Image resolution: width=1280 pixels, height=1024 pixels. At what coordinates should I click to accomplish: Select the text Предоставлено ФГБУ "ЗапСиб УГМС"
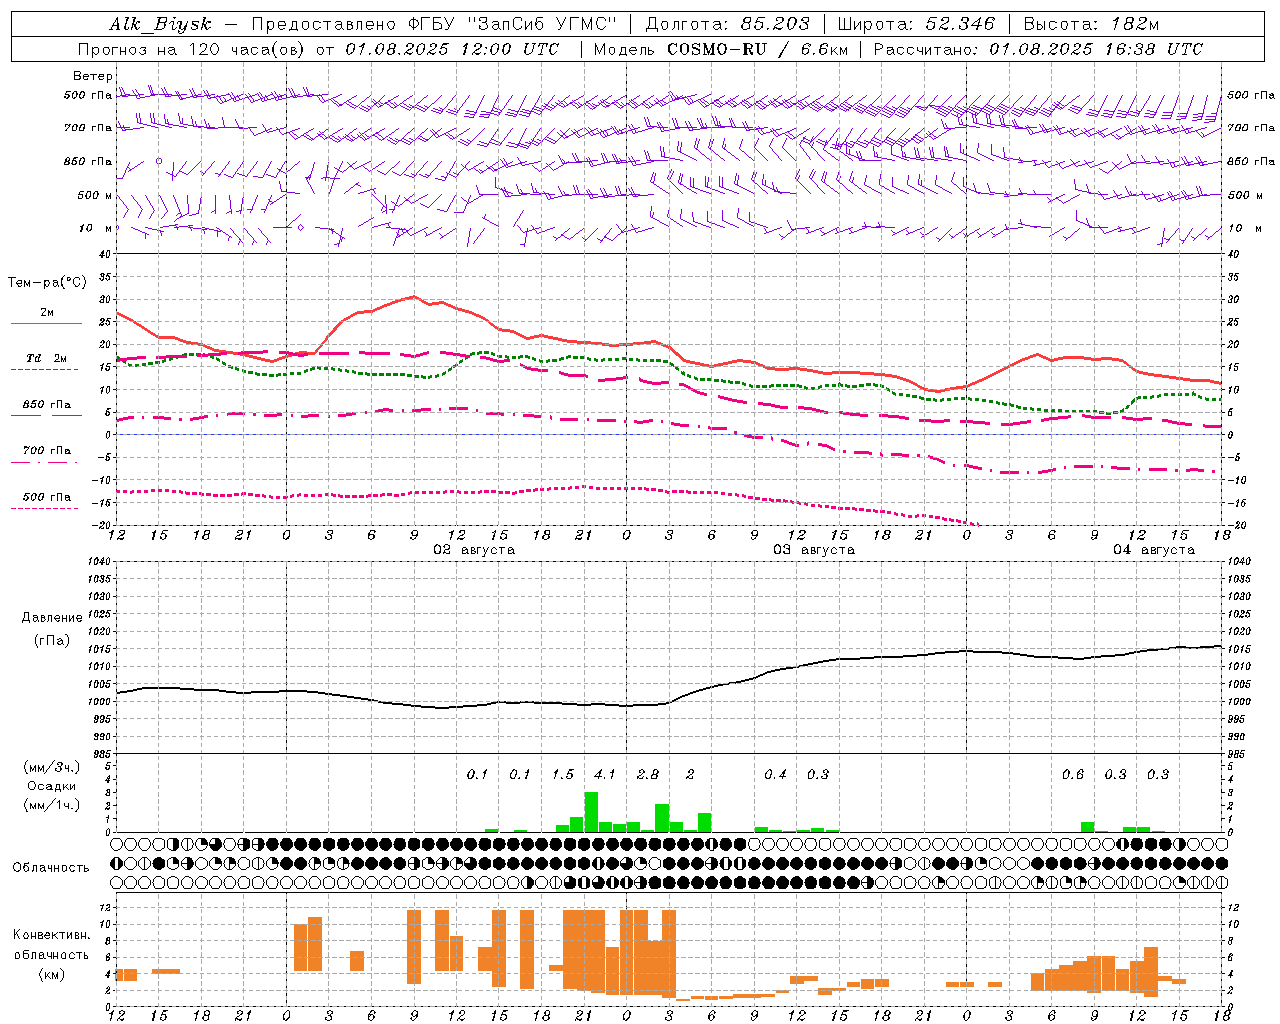[434, 24]
